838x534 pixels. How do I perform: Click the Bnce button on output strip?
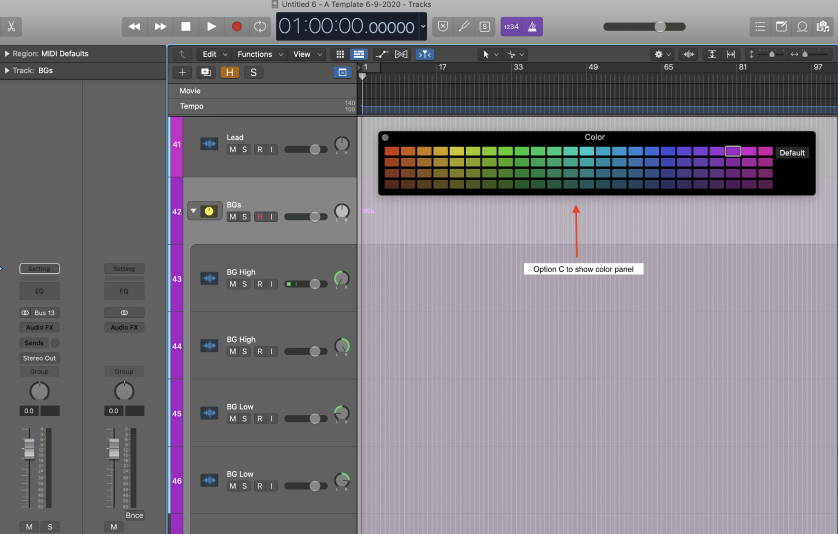[x=134, y=515]
